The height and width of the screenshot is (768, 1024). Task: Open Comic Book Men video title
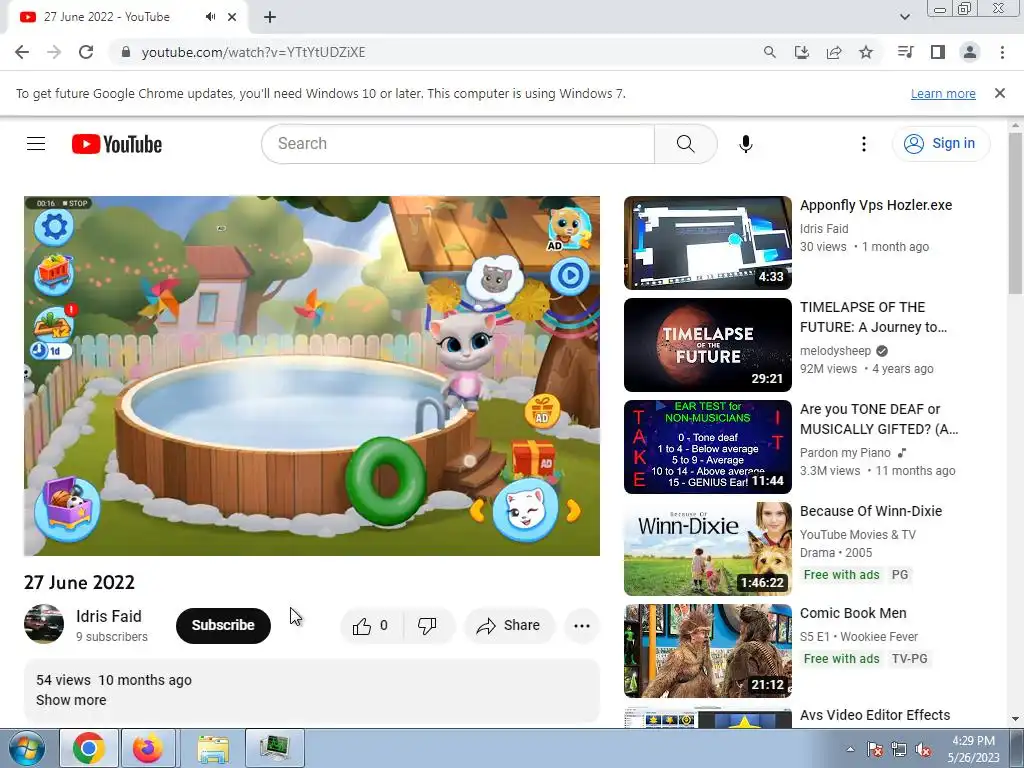pyautogui.click(x=853, y=613)
